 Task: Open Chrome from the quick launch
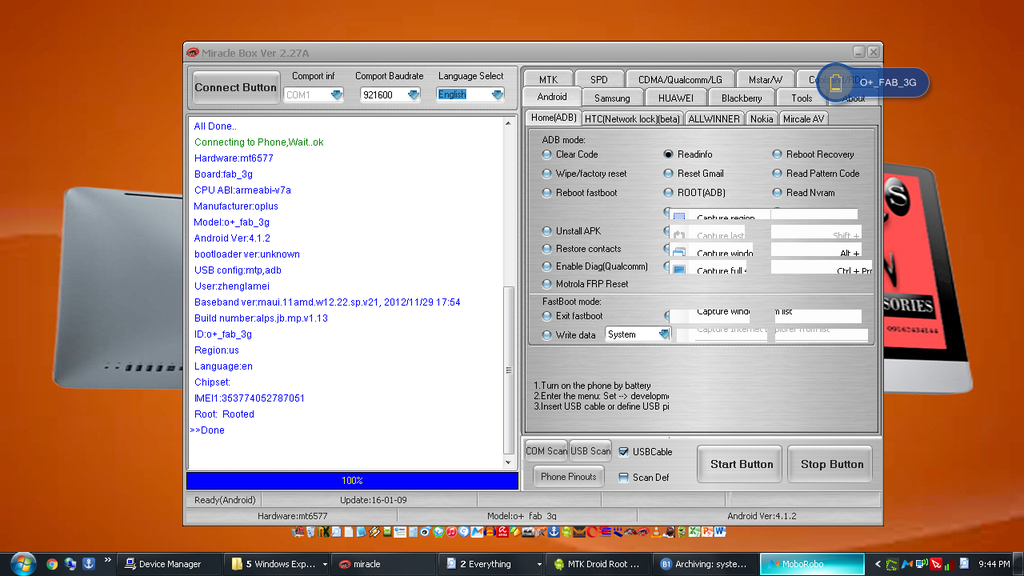51,564
